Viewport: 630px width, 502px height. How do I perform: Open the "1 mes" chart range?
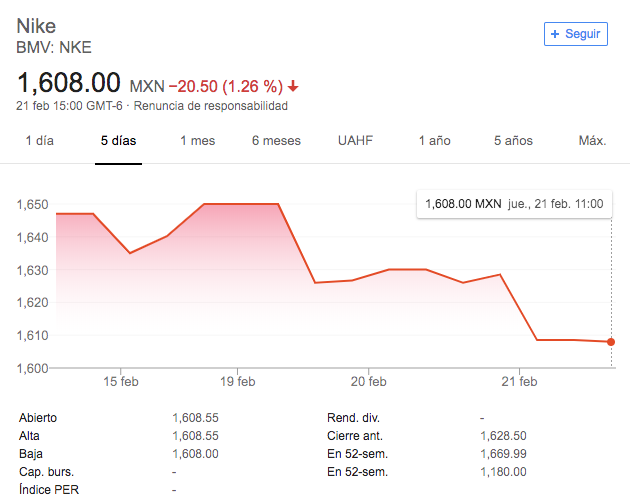[x=197, y=141]
